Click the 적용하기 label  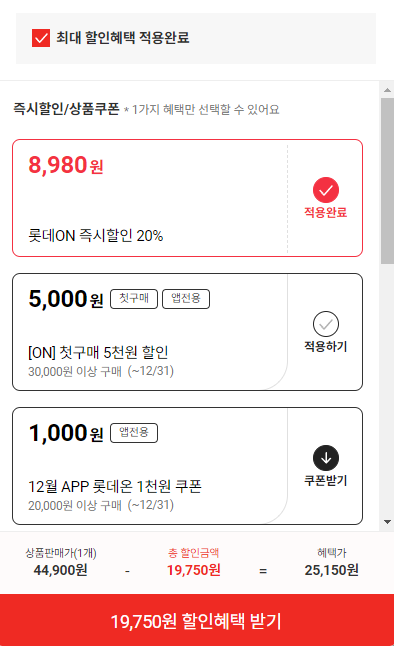pyautogui.click(x=326, y=346)
